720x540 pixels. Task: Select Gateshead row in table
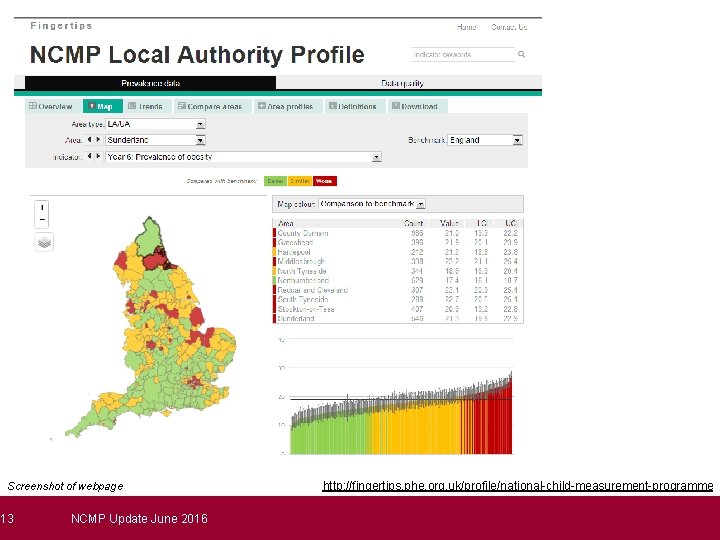(398, 242)
